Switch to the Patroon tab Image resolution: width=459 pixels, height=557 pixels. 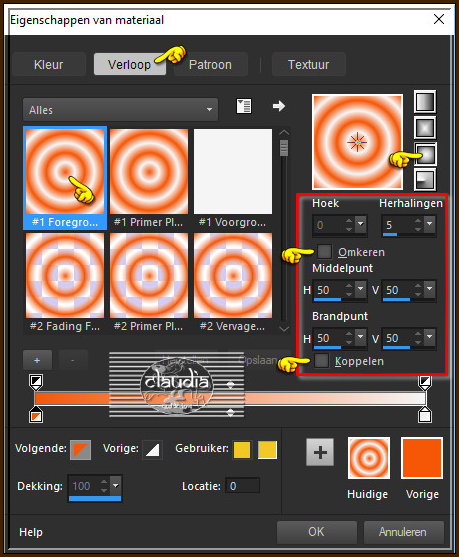coord(210,65)
